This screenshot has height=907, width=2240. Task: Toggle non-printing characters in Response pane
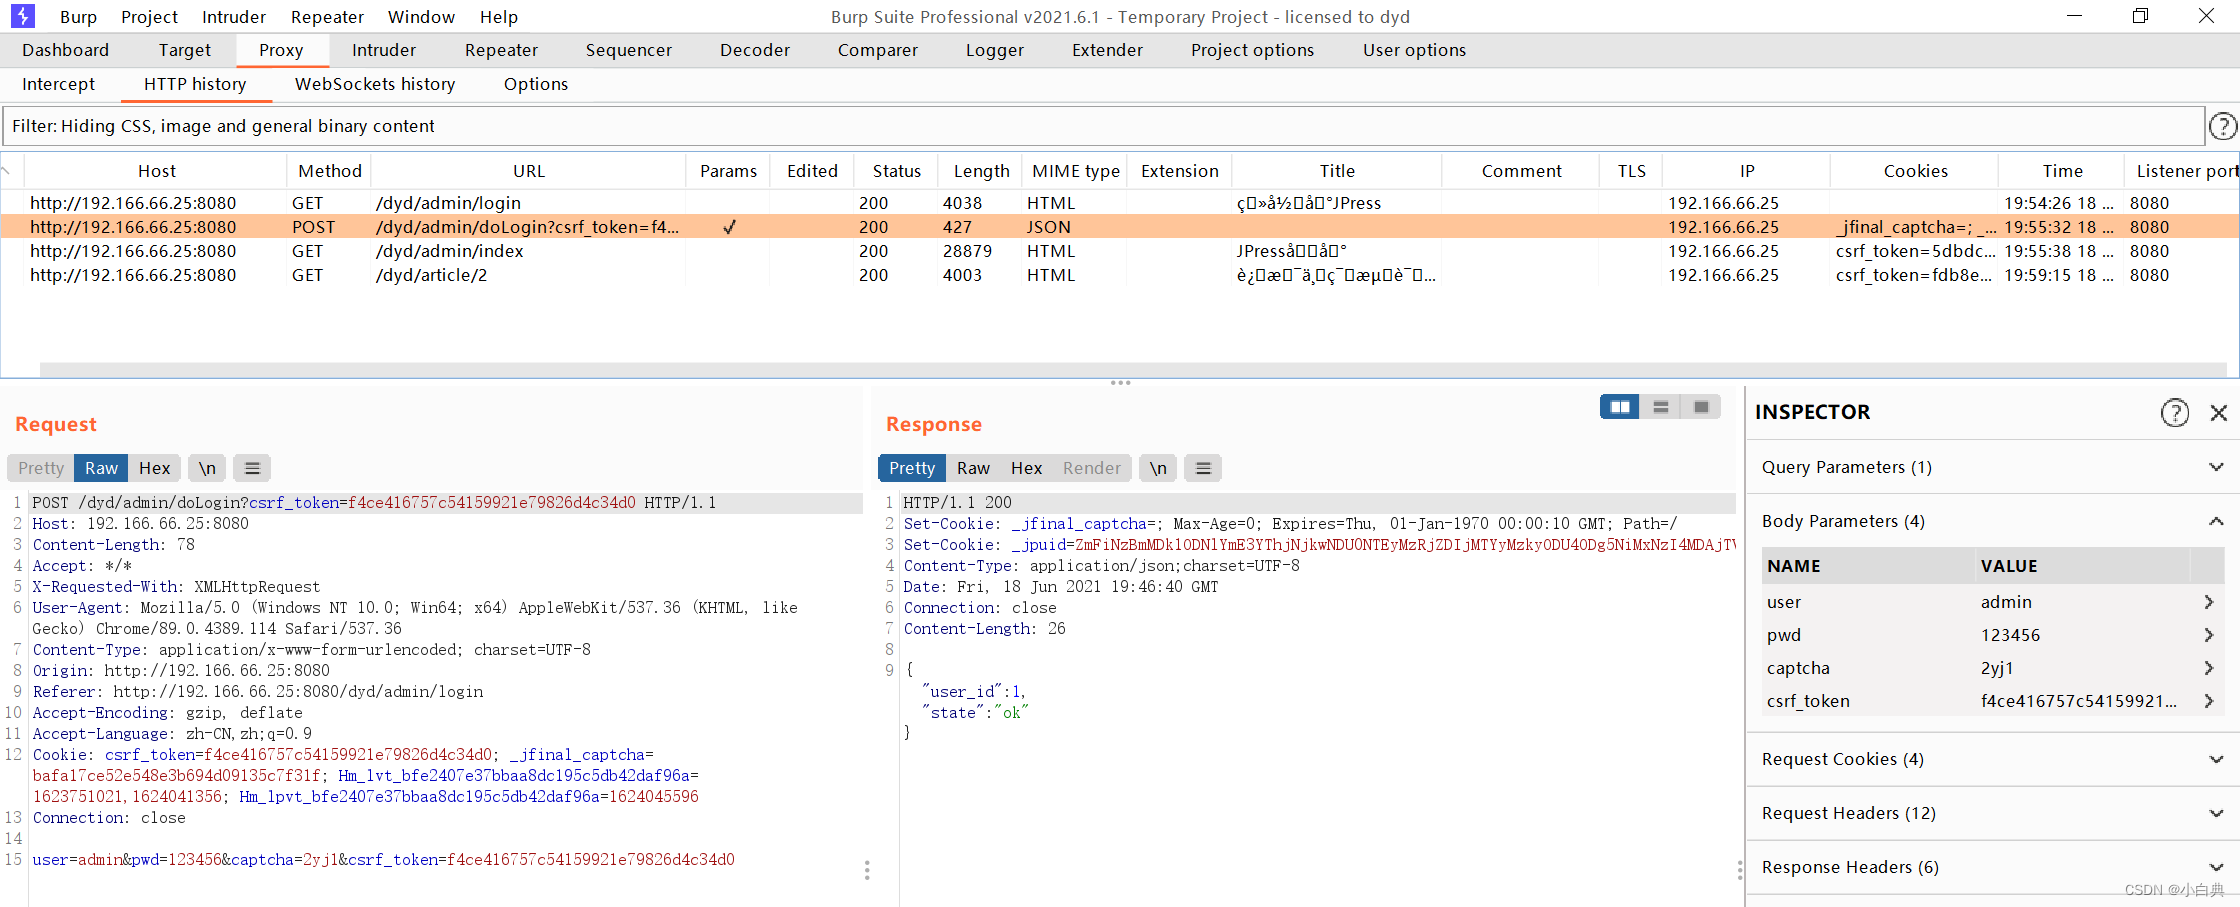[x=1158, y=468]
